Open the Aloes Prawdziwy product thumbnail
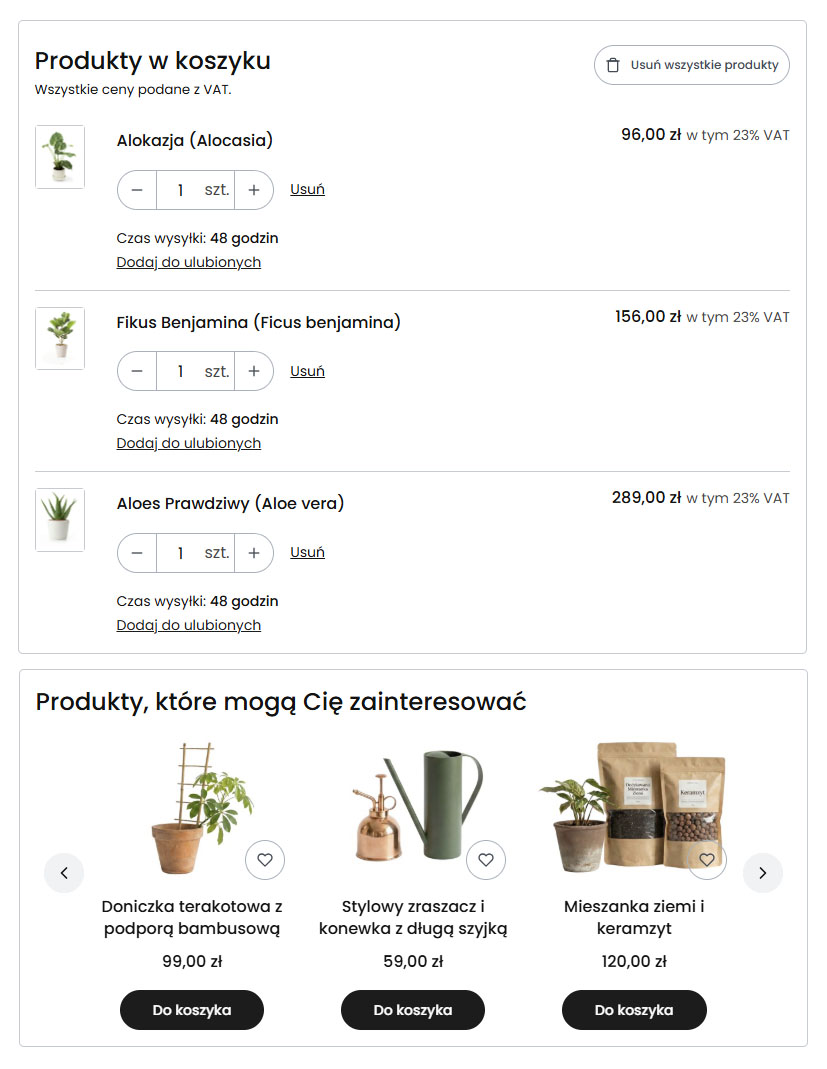827x1069 pixels. [x=60, y=520]
